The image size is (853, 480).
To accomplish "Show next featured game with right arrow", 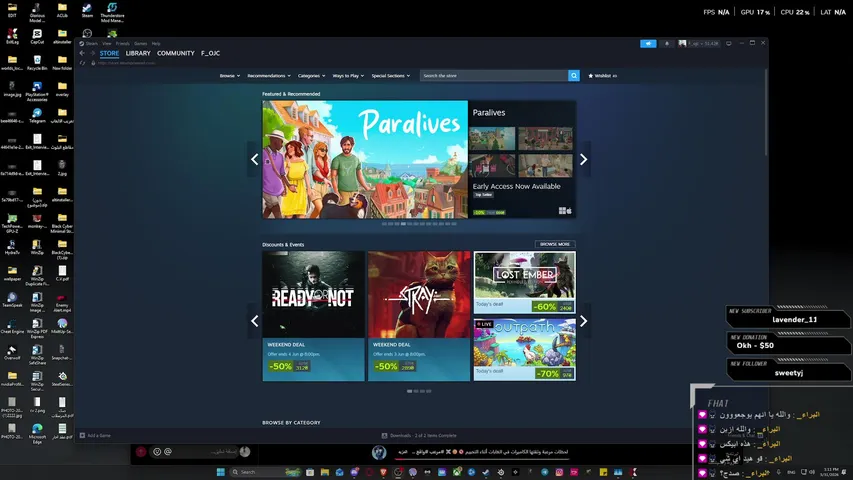I will (583, 159).
